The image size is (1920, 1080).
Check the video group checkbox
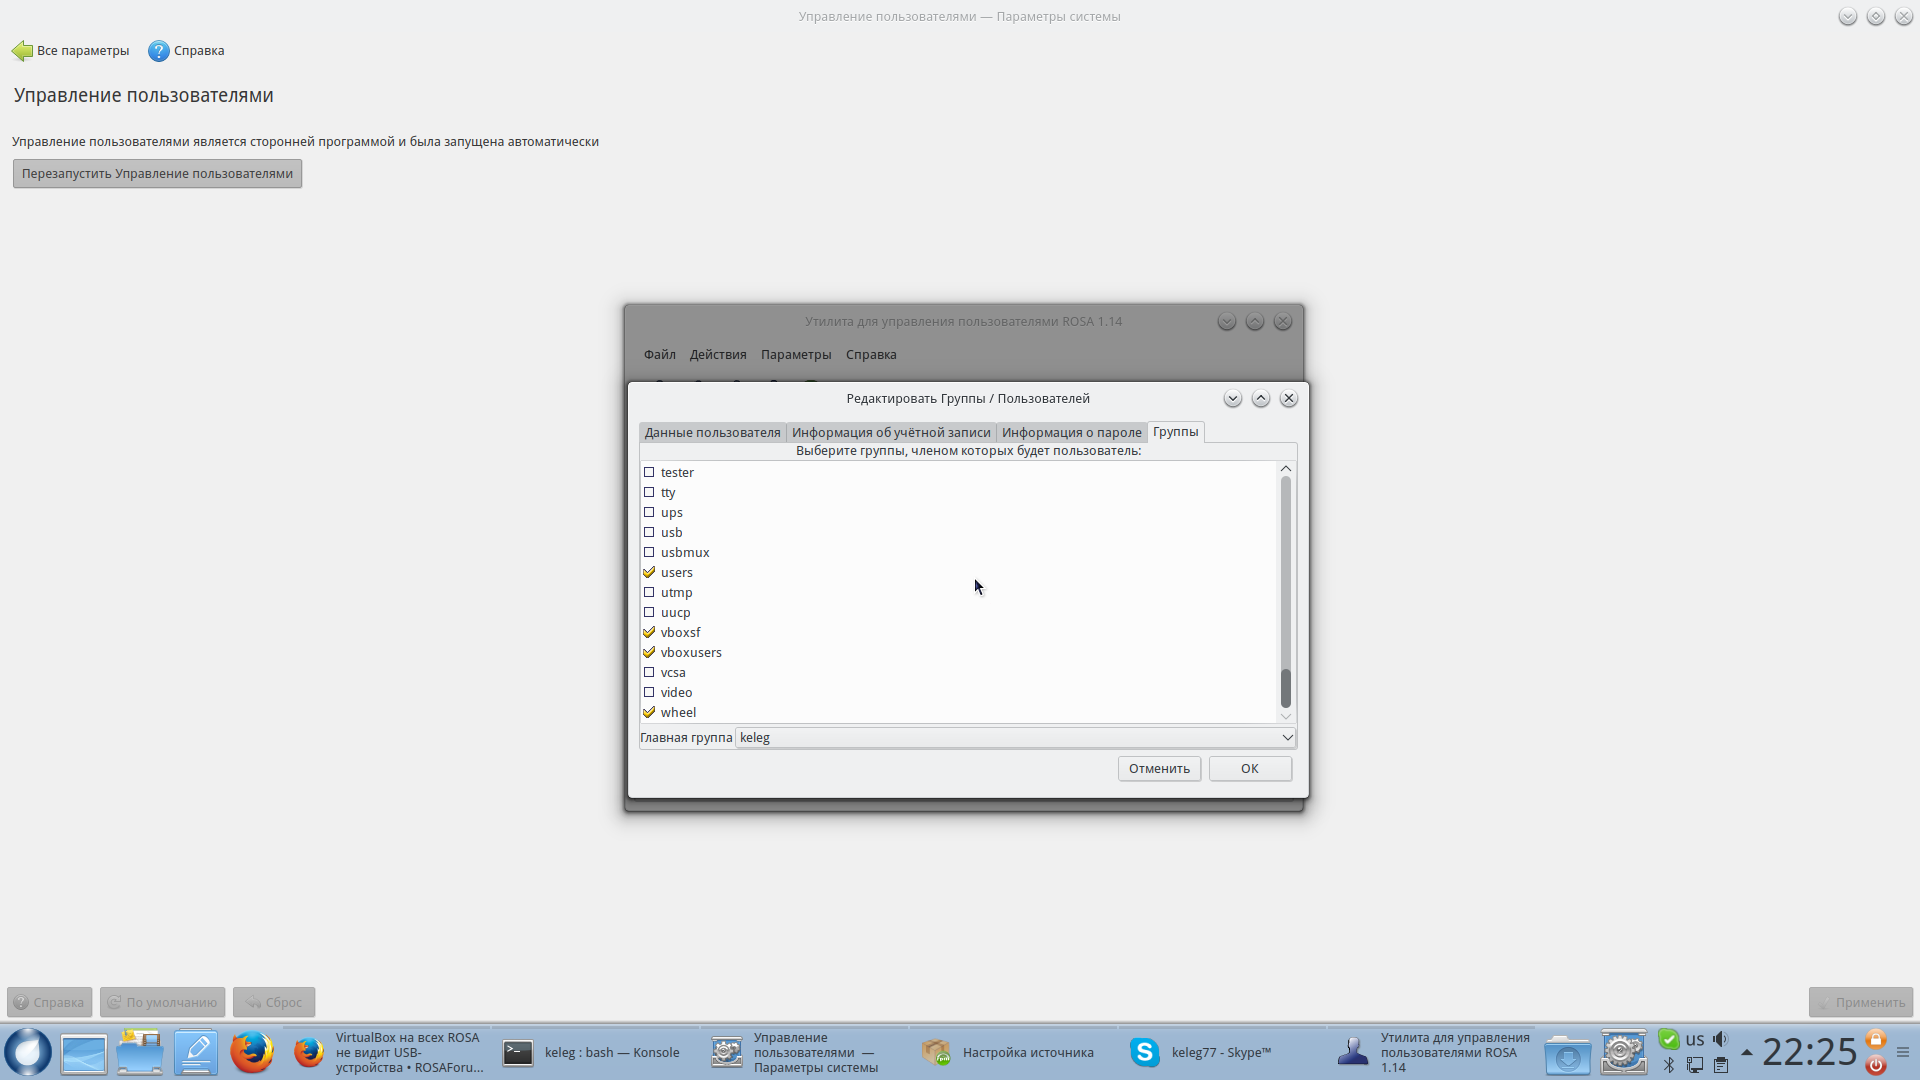649,692
